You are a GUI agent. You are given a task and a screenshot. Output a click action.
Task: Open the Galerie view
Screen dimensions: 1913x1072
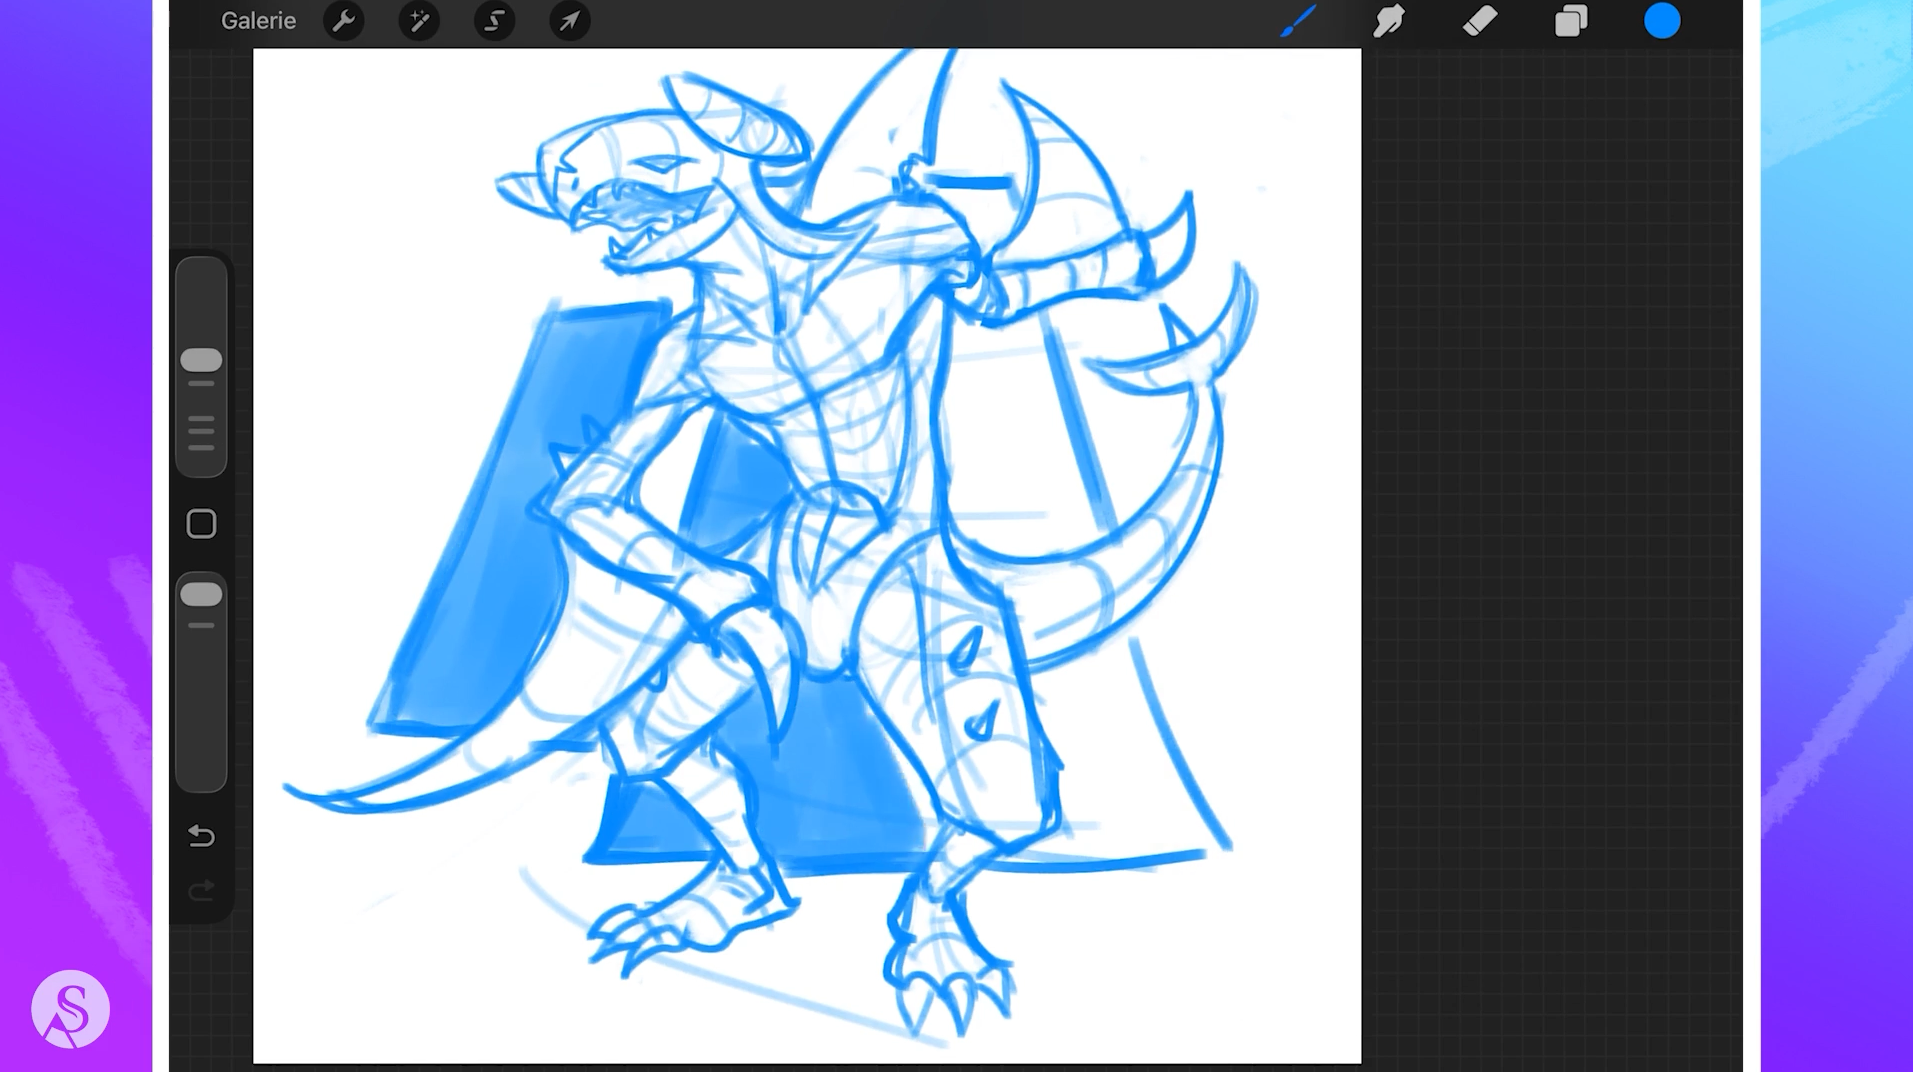pyautogui.click(x=258, y=21)
